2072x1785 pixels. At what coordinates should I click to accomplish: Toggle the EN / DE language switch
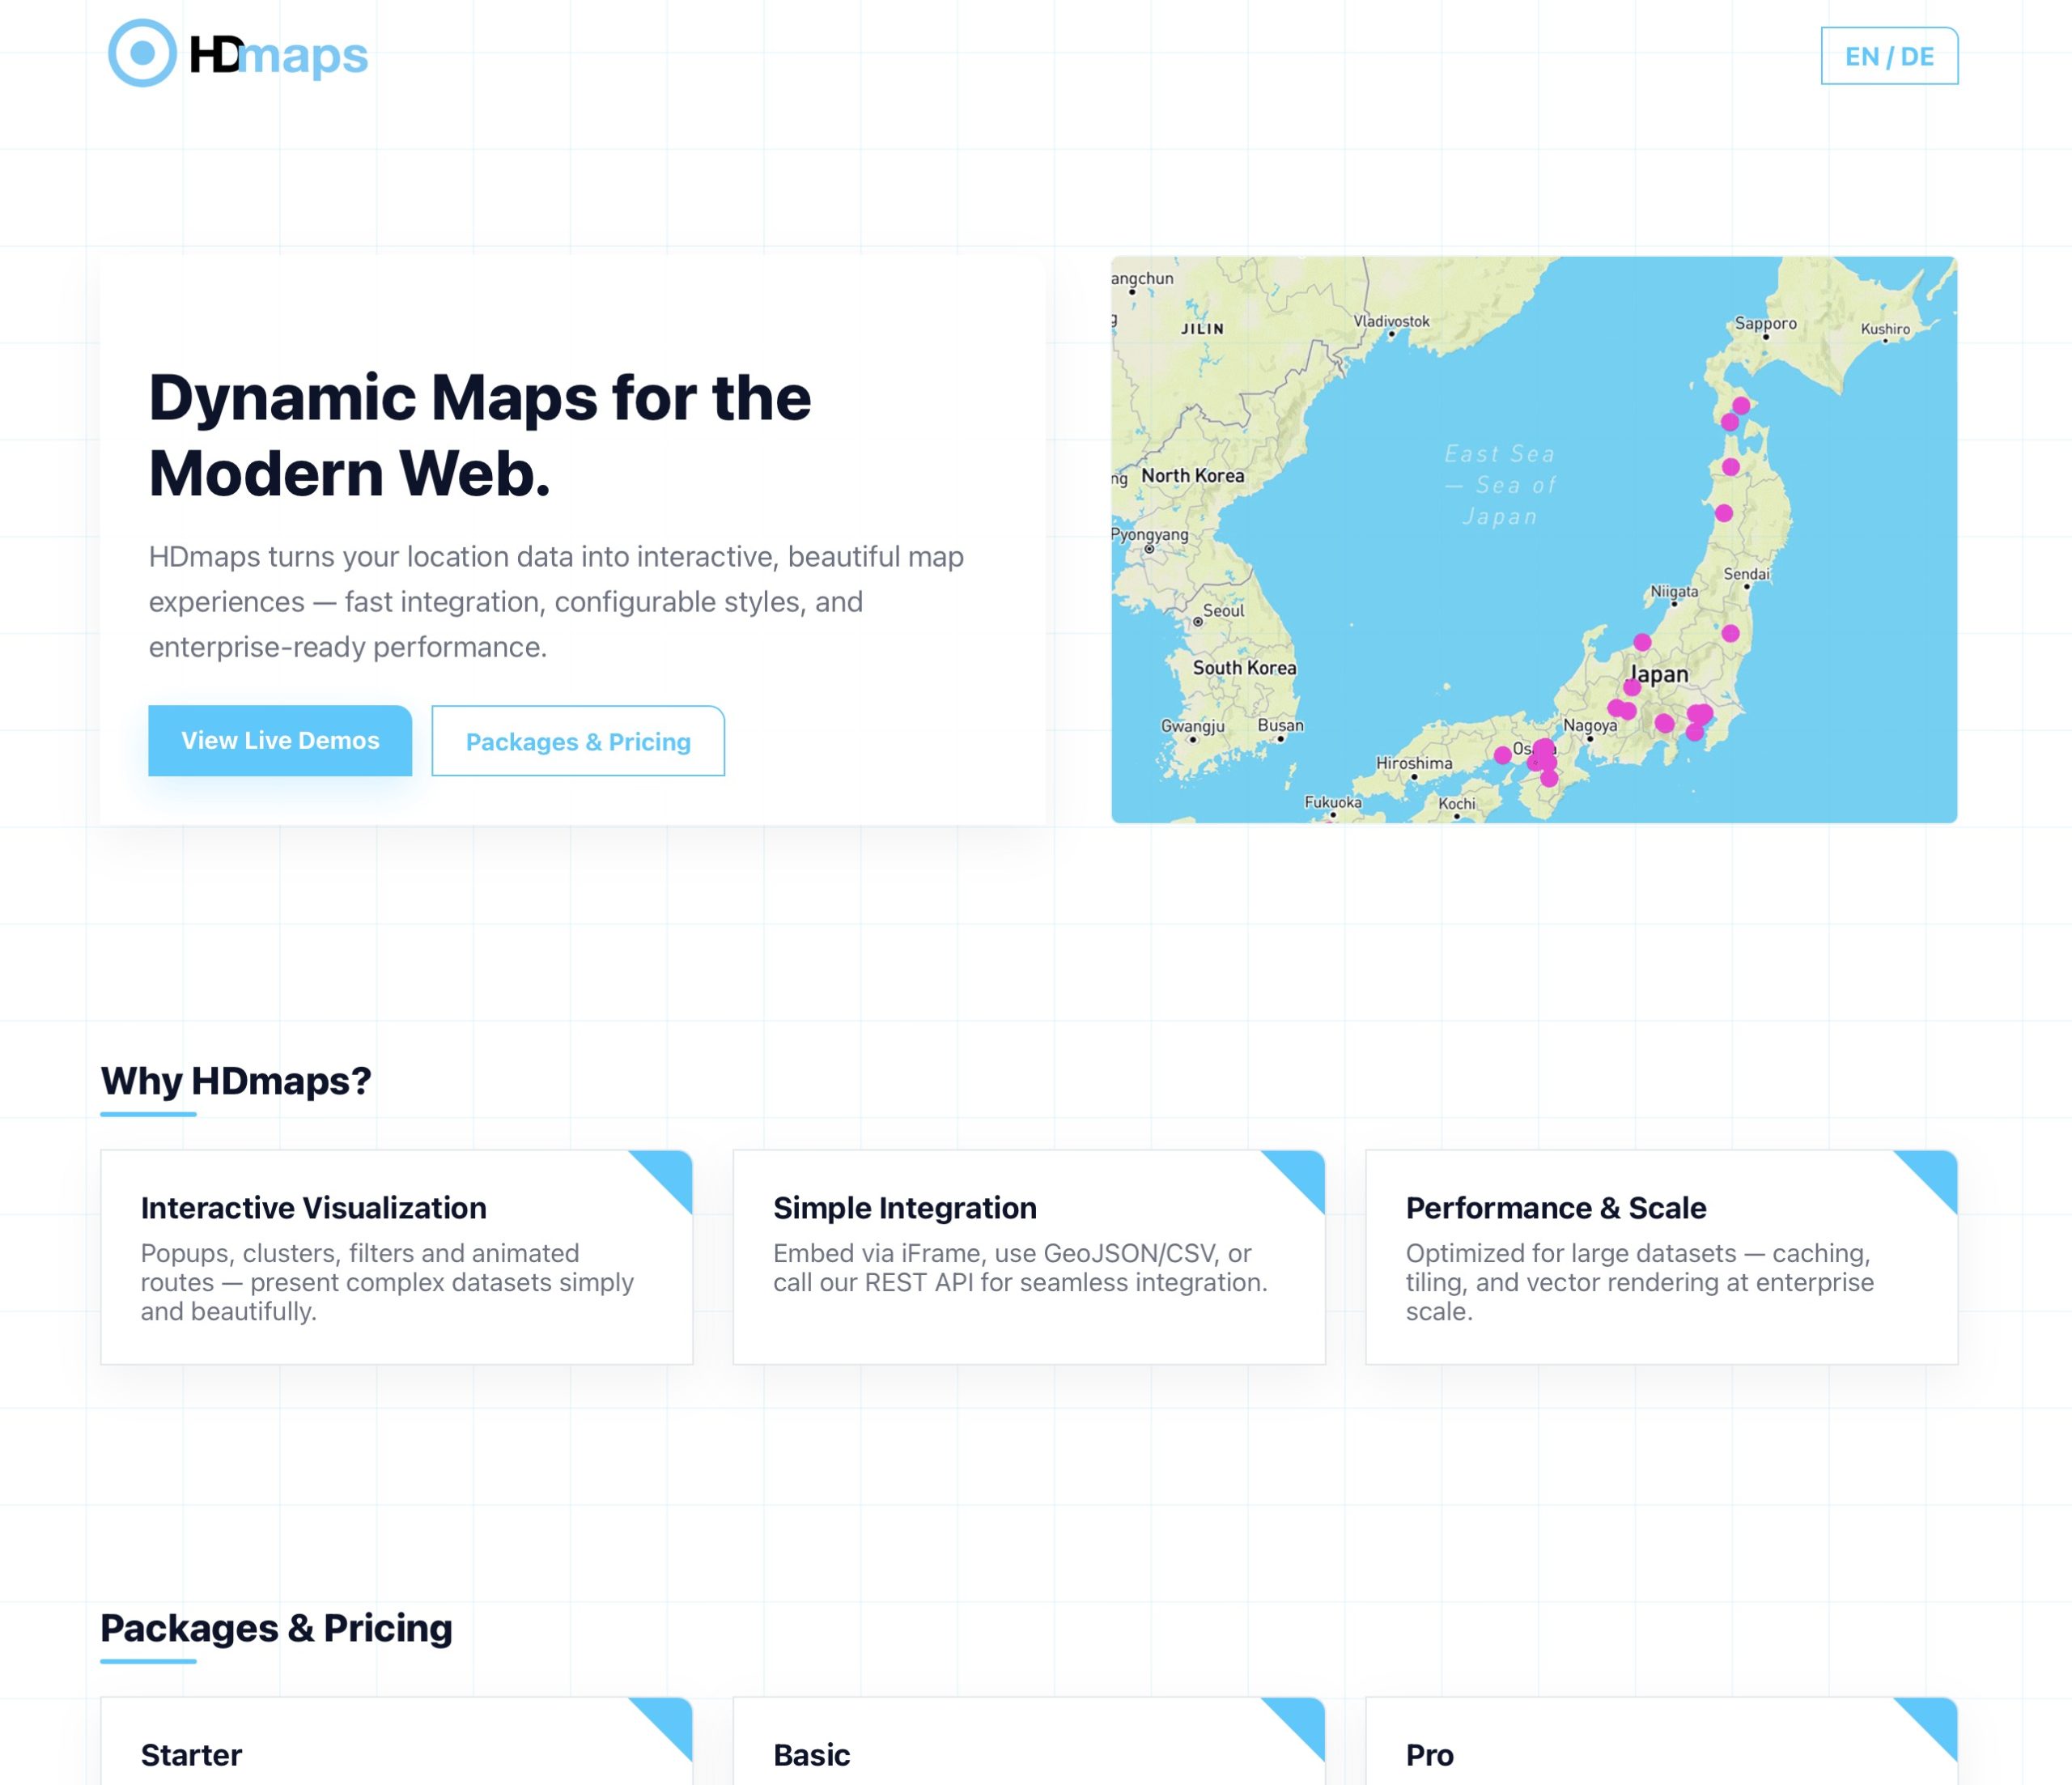click(1888, 56)
